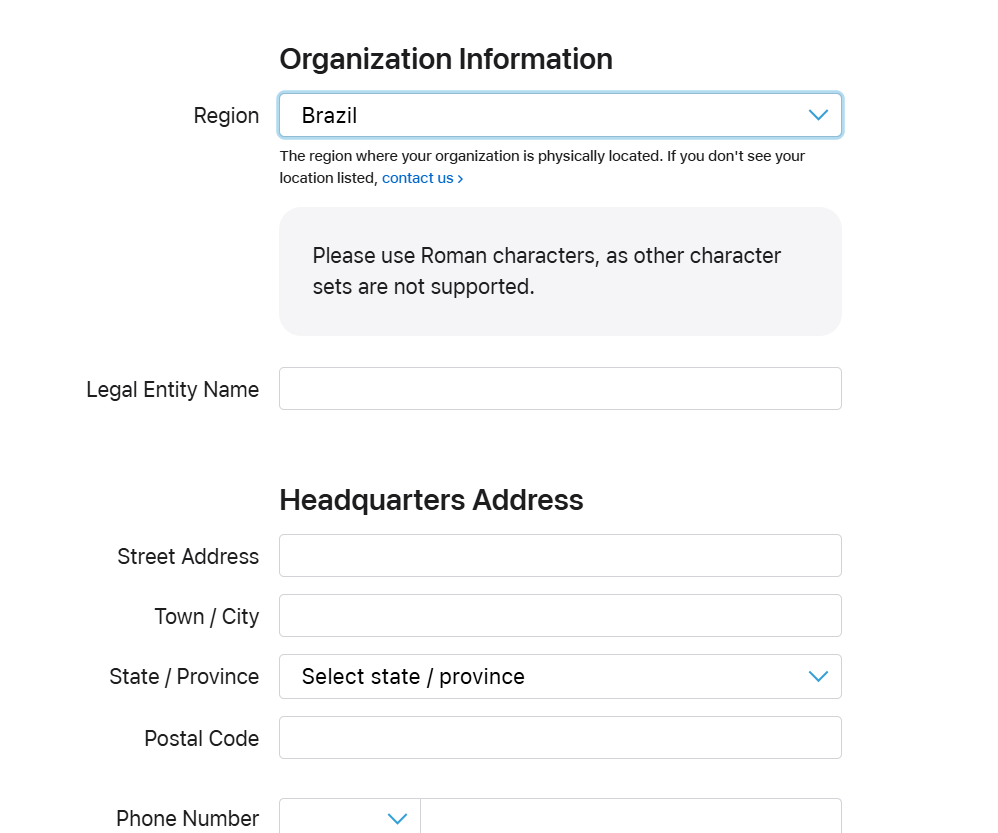Viewport: 998px width, 833px height.
Task: Open the Region dropdown showing Brazil
Action: (540, 115)
